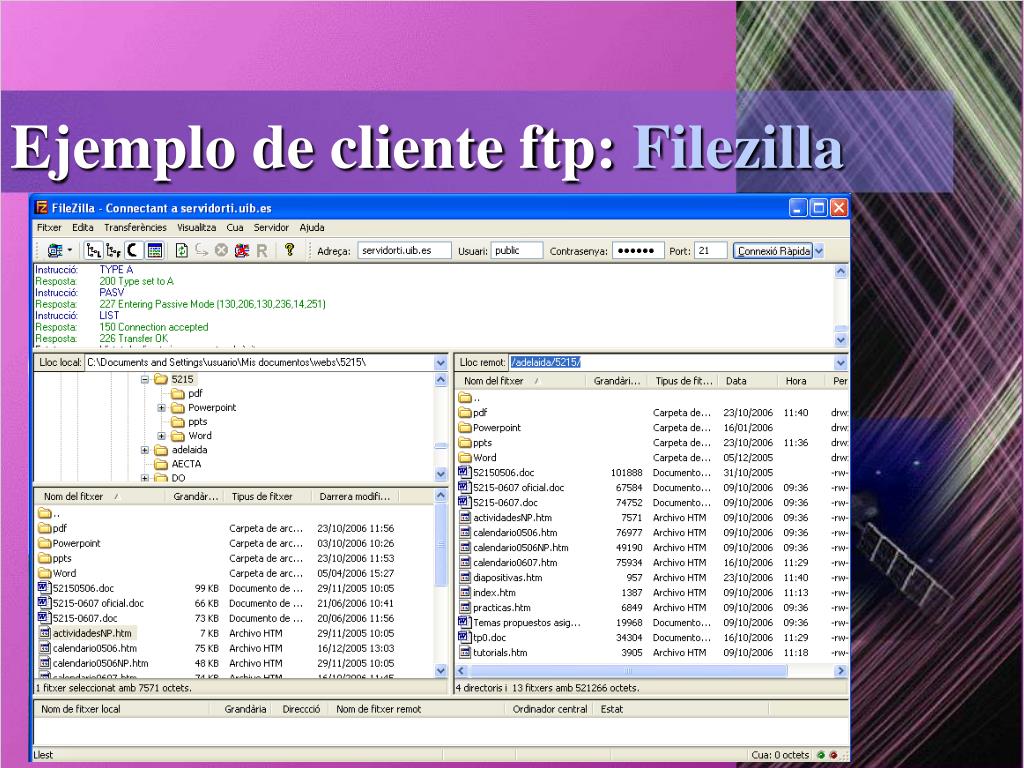Viewport: 1024px width, 768px height.
Task: Expand the DO folder in local tree
Action: tap(145, 478)
